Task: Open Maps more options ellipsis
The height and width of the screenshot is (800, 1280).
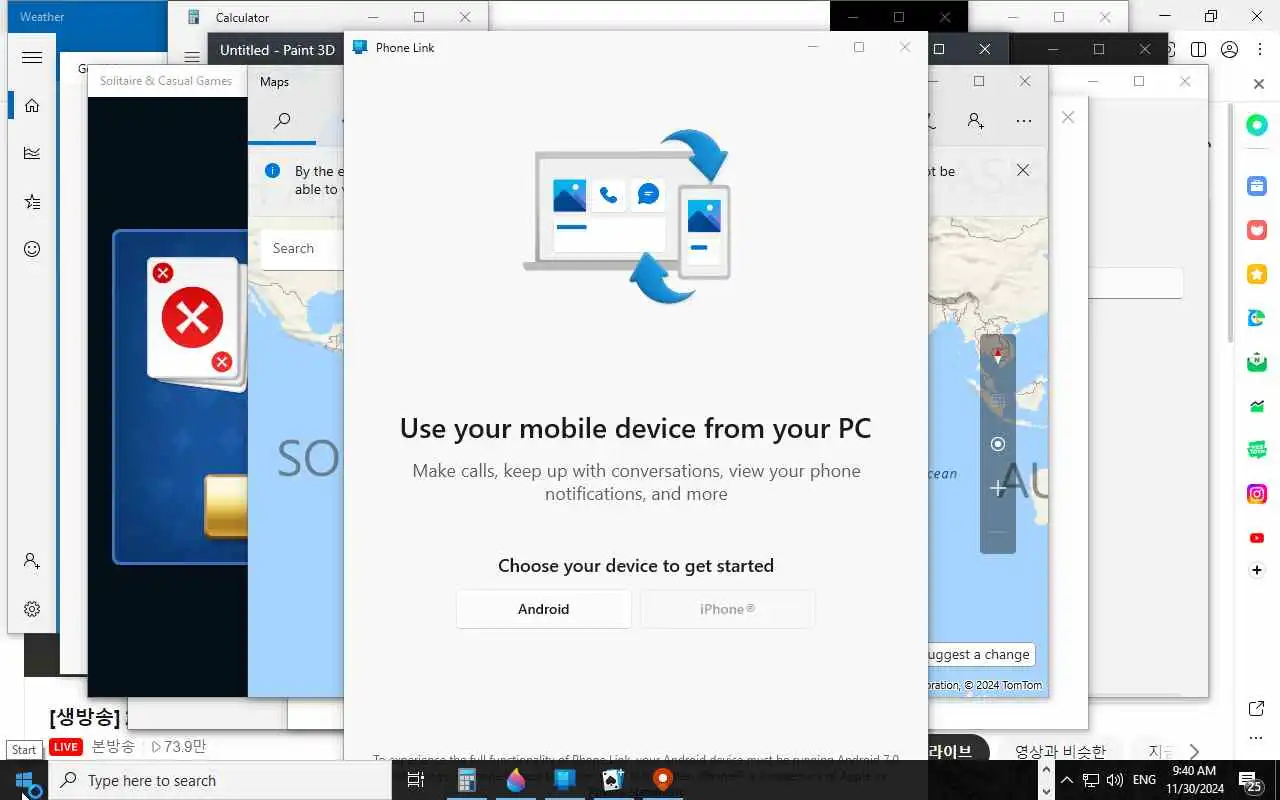Action: pyautogui.click(x=1023, y=121)
